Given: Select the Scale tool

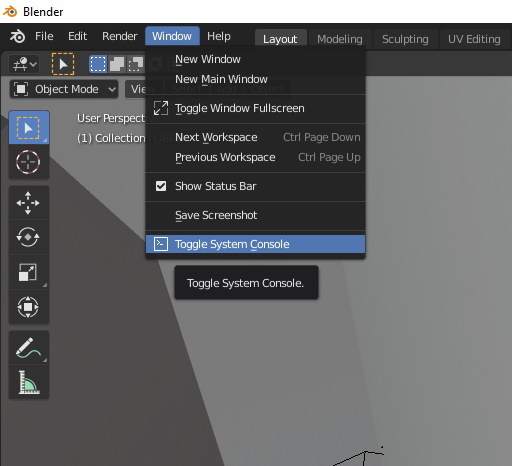Looking at the screenshot, I should click(x=29, y=272).
